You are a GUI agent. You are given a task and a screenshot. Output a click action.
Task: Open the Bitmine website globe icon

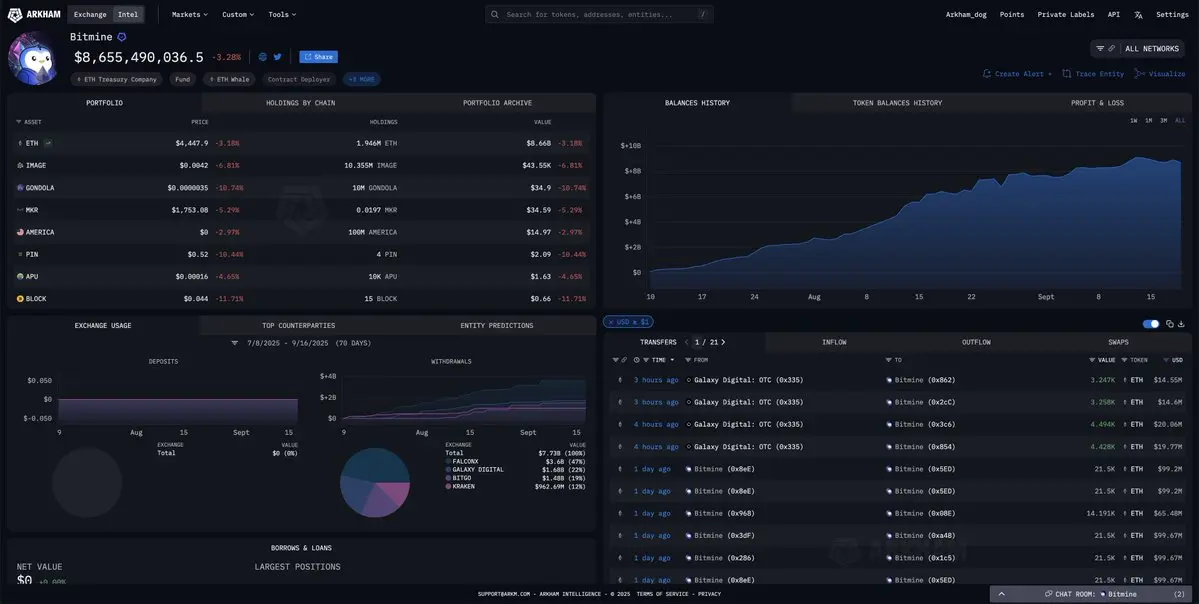[x=263, y=57]
